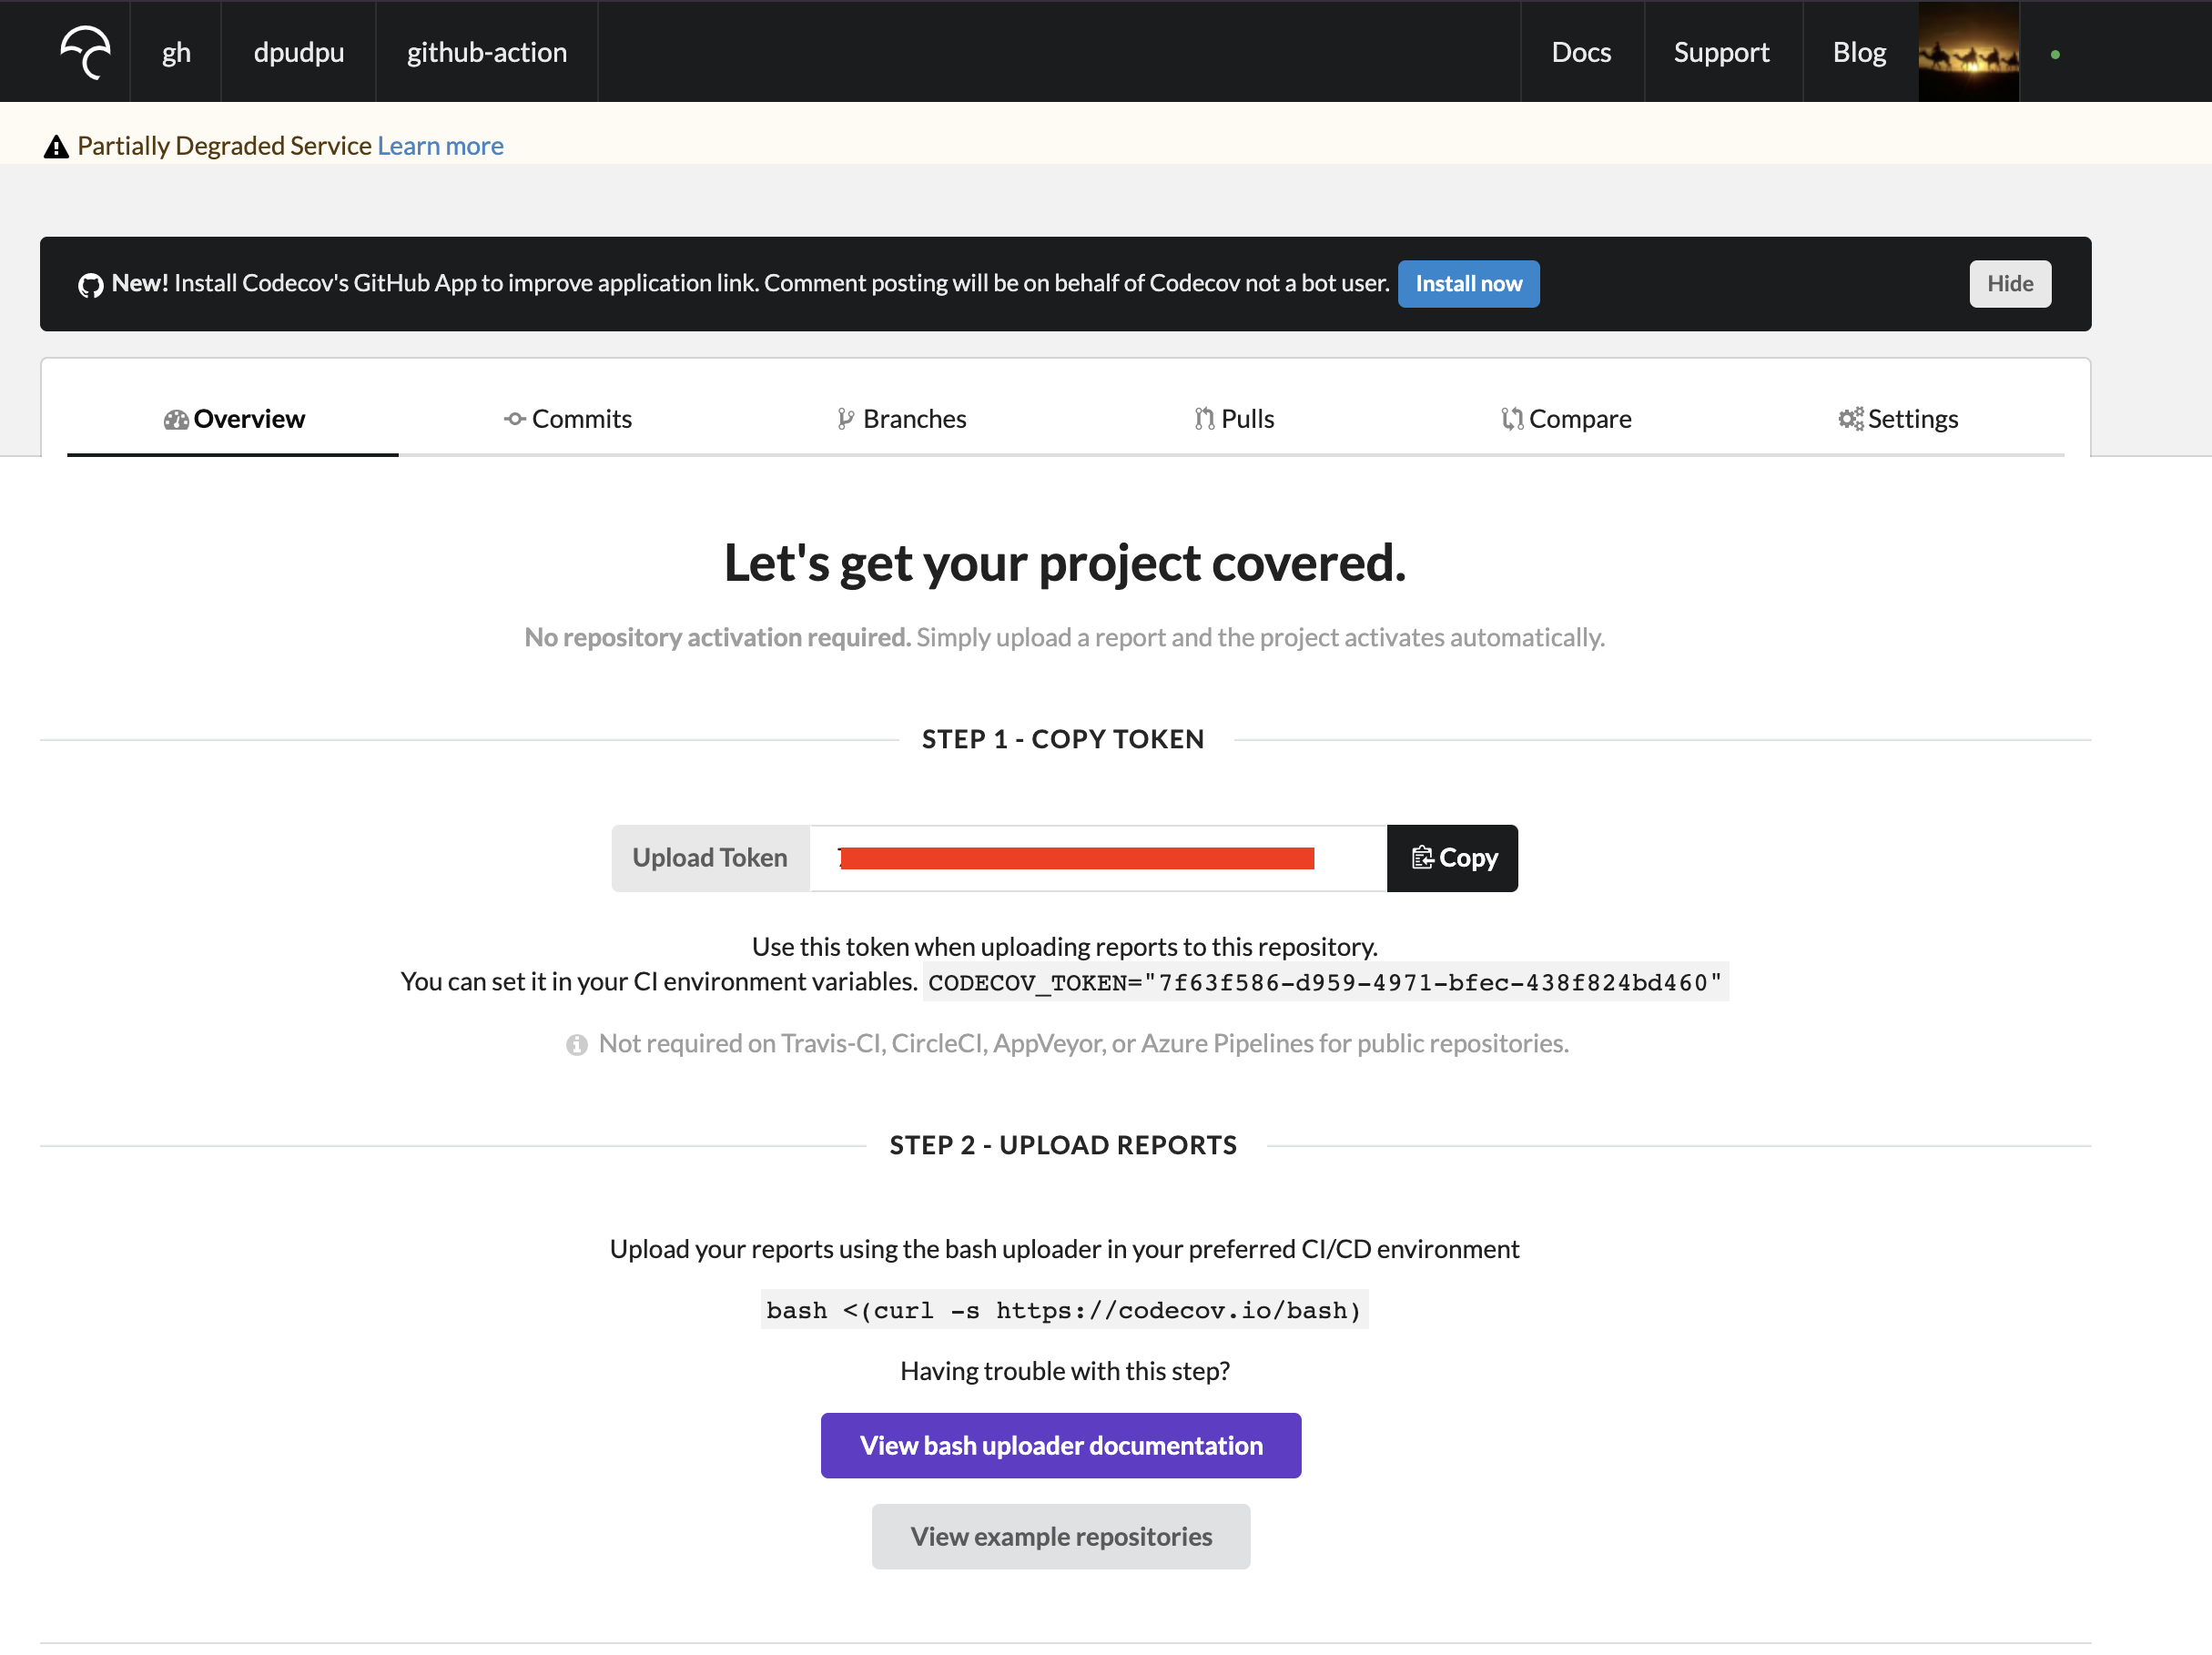Open the Branches tab

tap(901, 419)
